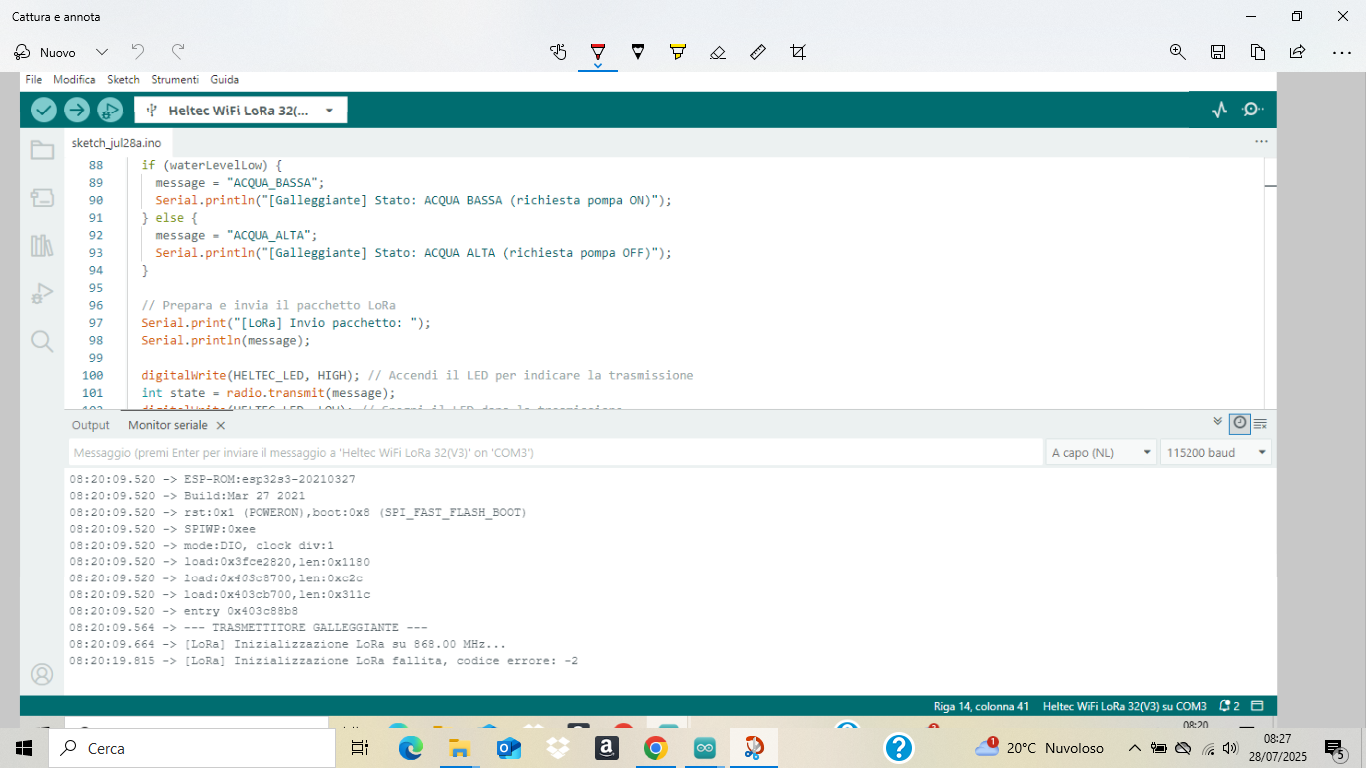Close the Monitor seriale tab

pyautogui.click(x=221, y=425)
